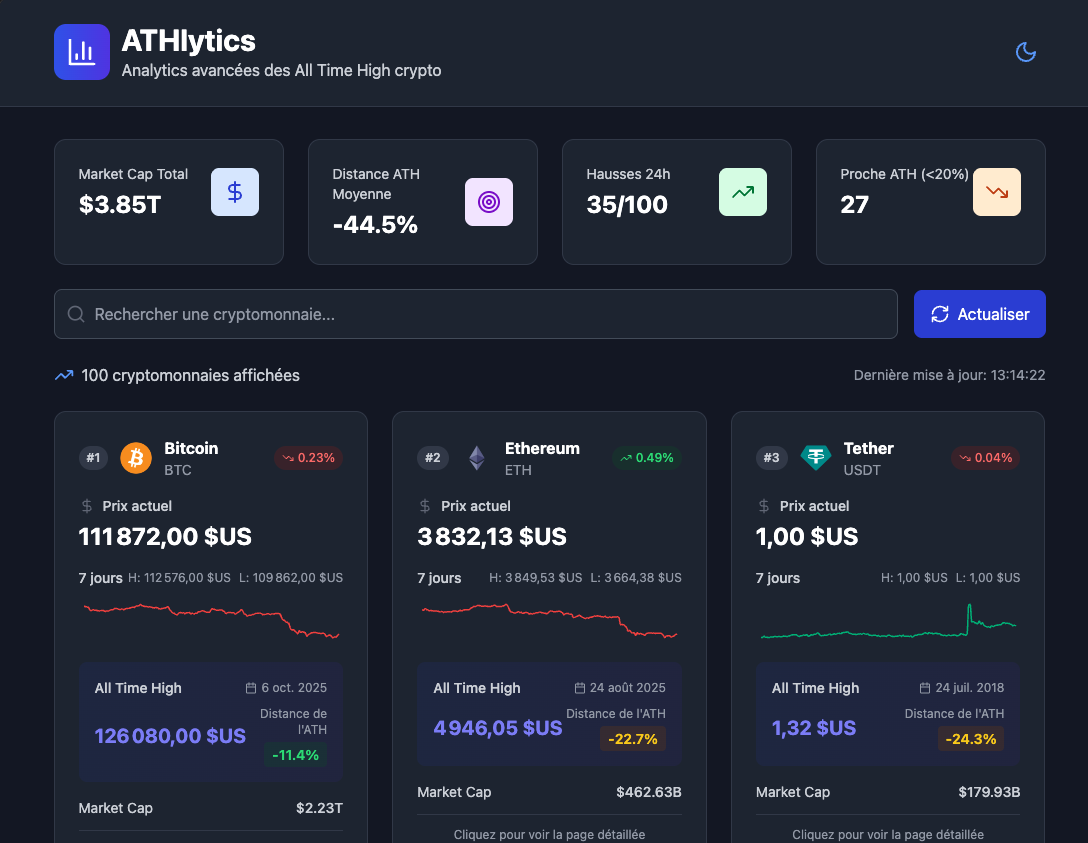
Task: Open Ethereum's 'Cliquez pour voir la page détaillée' link
Action: tap(549, 833)
